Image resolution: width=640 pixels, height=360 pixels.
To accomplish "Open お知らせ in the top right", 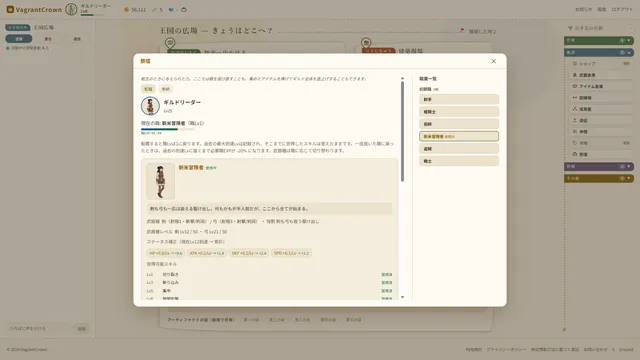I will coord(583,9).
